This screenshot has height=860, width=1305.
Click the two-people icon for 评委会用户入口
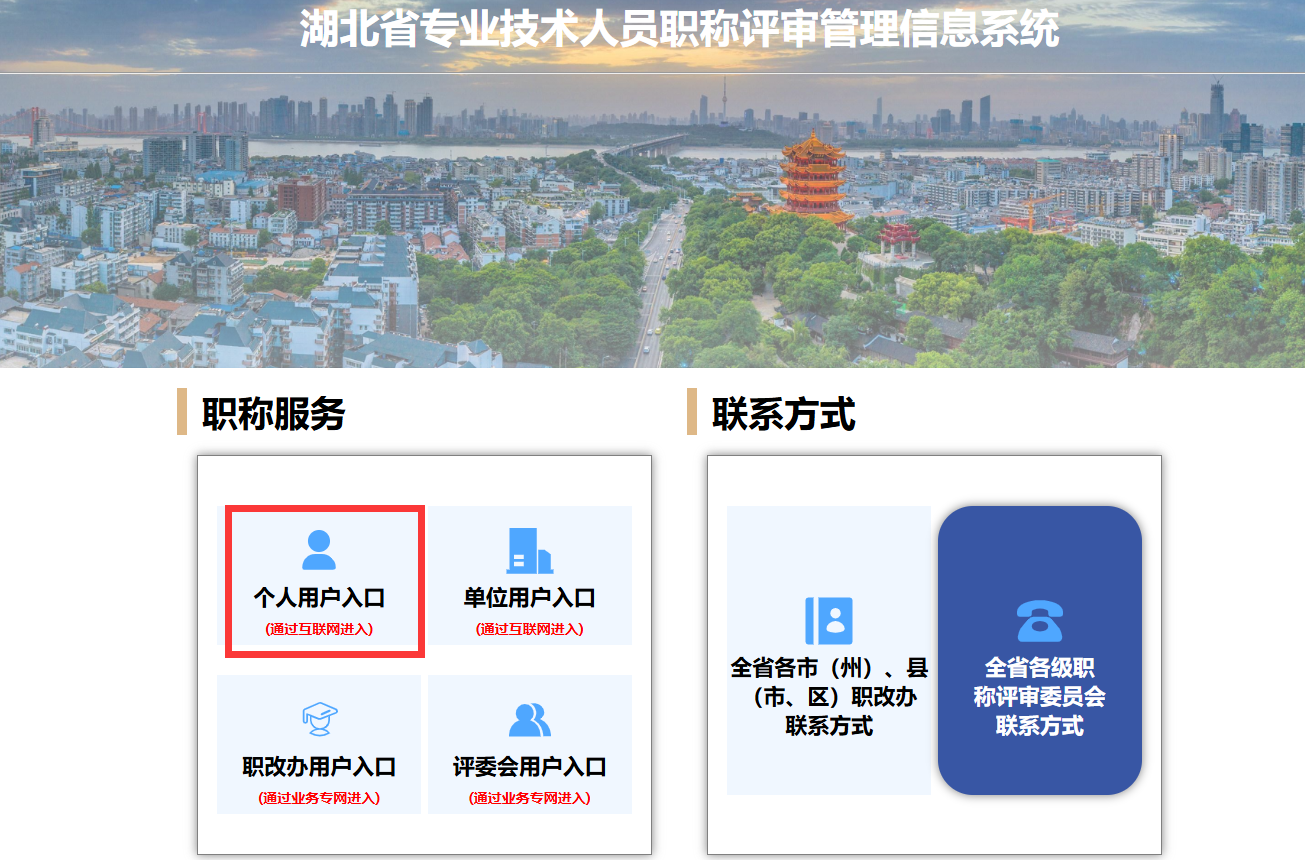(x=529, y=719)
